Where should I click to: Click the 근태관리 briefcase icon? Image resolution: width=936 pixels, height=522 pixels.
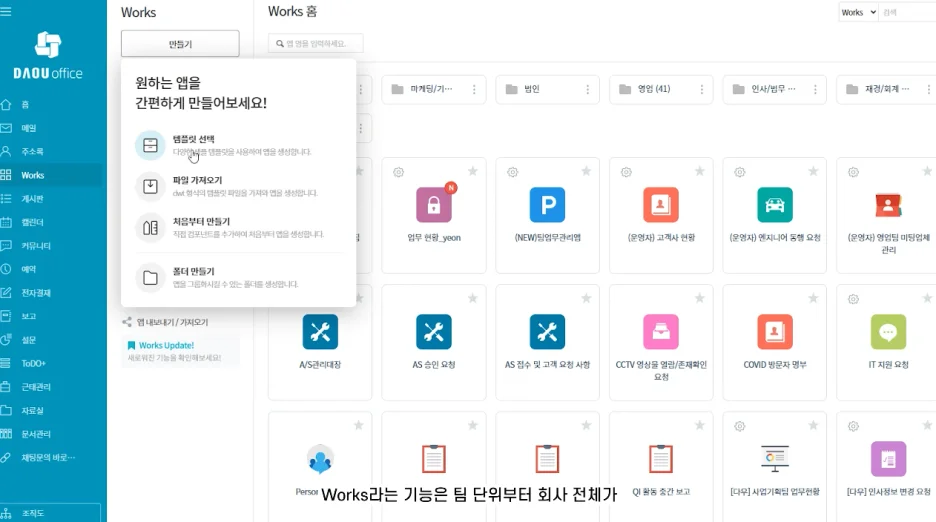point(6,387)
